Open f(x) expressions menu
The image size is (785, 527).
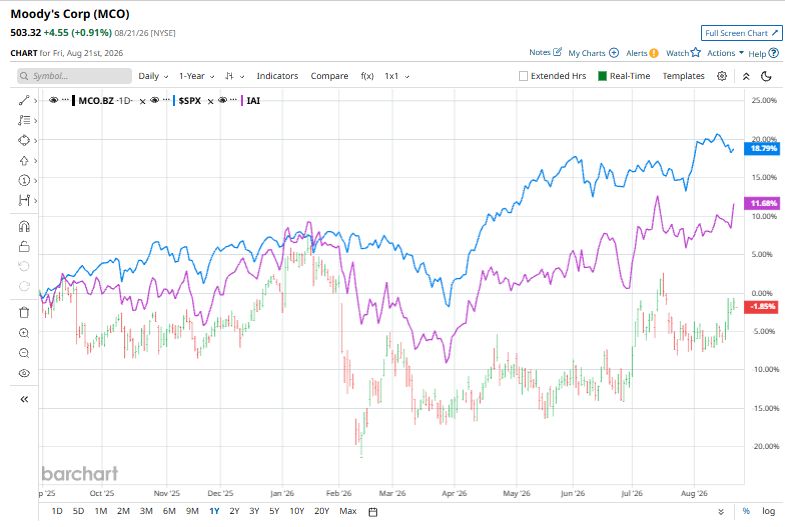point(367,76)
